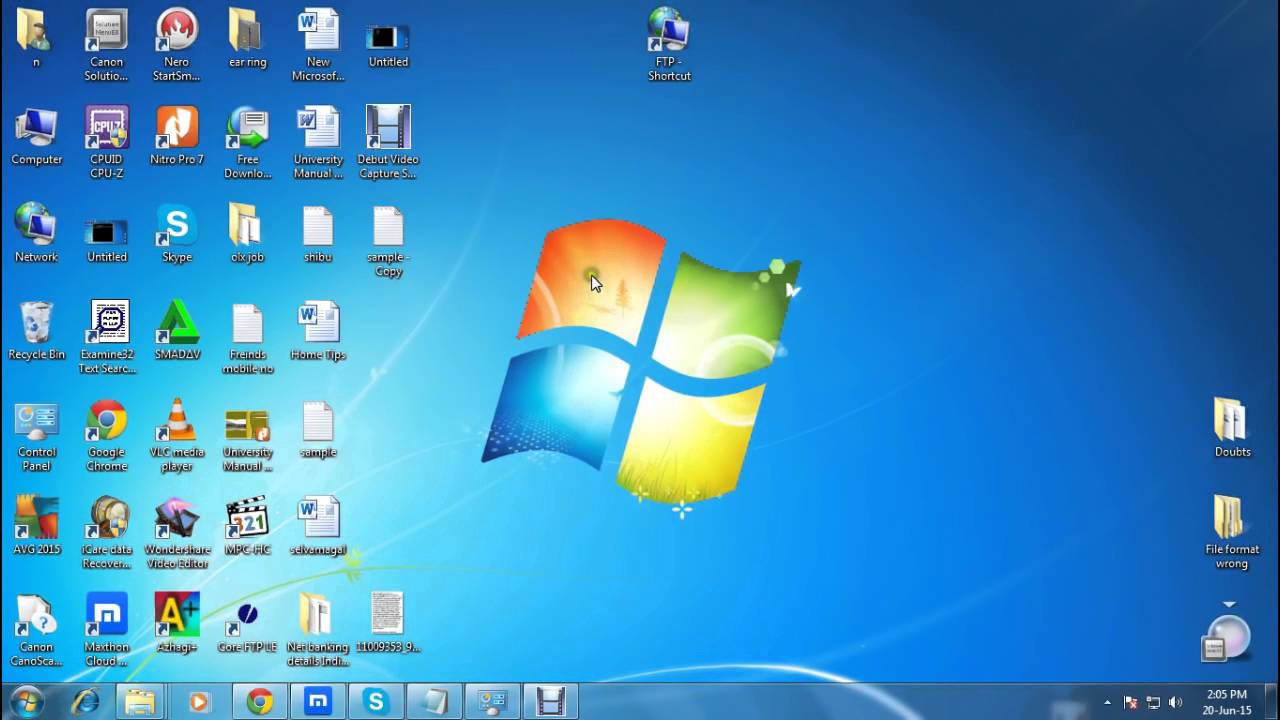Open the 'Doubts' folder
Screen dimensions: 1280x720
1232,429
